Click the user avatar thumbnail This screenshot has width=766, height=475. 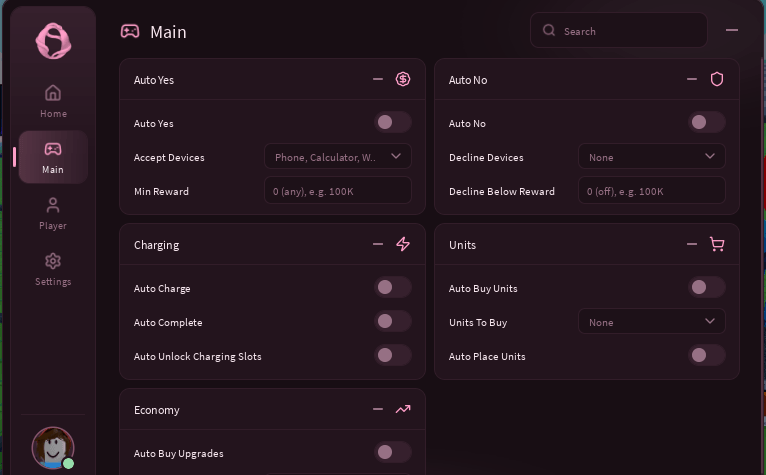53,448
